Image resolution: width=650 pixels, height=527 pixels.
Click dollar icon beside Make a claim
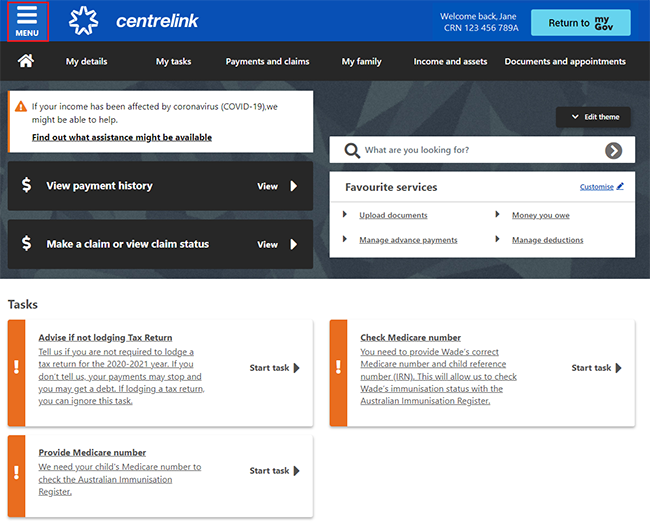26,243
